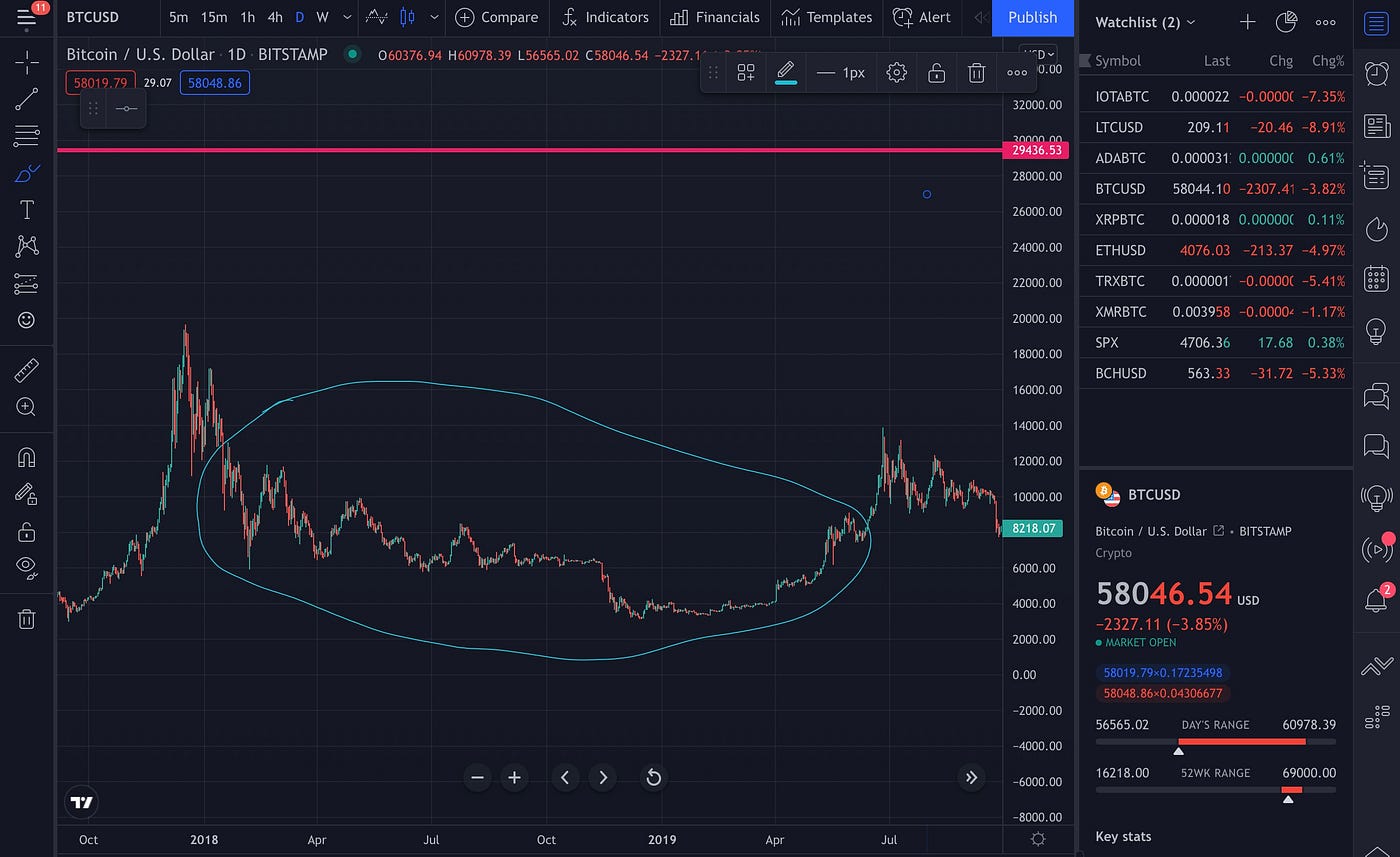Open drawing templates grid icon
1400x857 pixels.
point(746,72)
